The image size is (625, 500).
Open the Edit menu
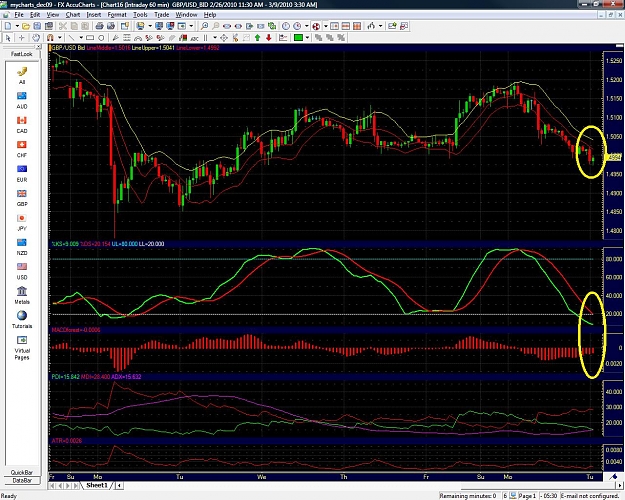[x=35, y=15]
